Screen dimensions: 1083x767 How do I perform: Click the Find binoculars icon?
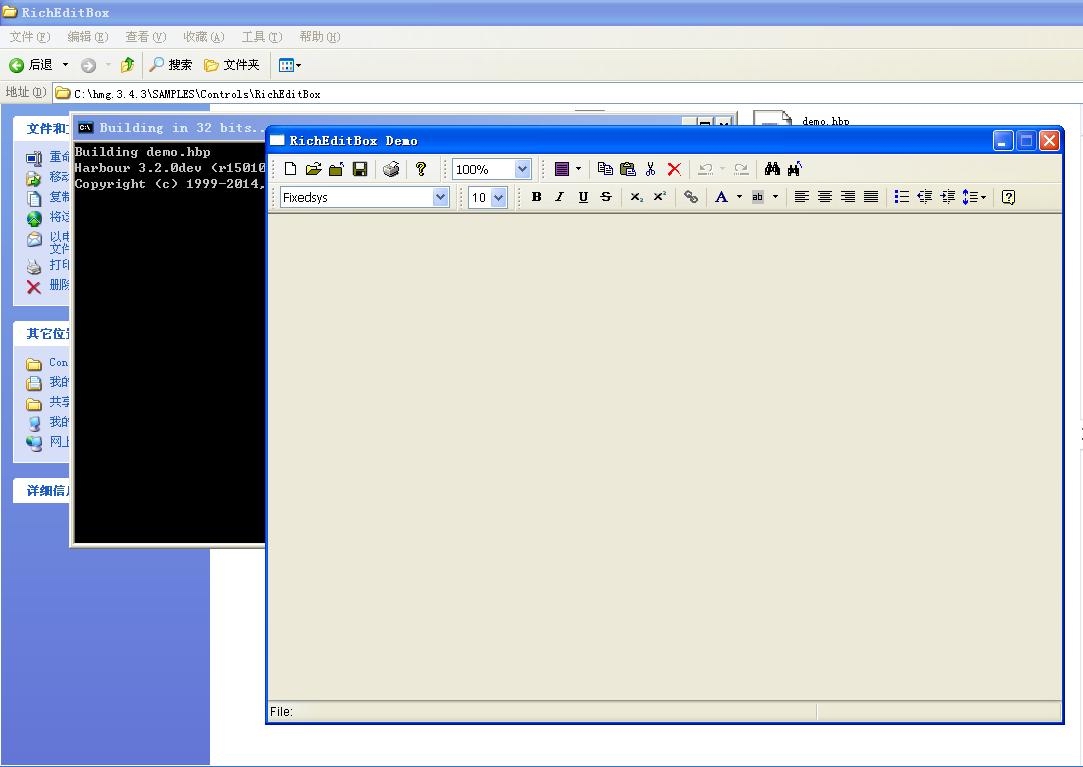772,169
